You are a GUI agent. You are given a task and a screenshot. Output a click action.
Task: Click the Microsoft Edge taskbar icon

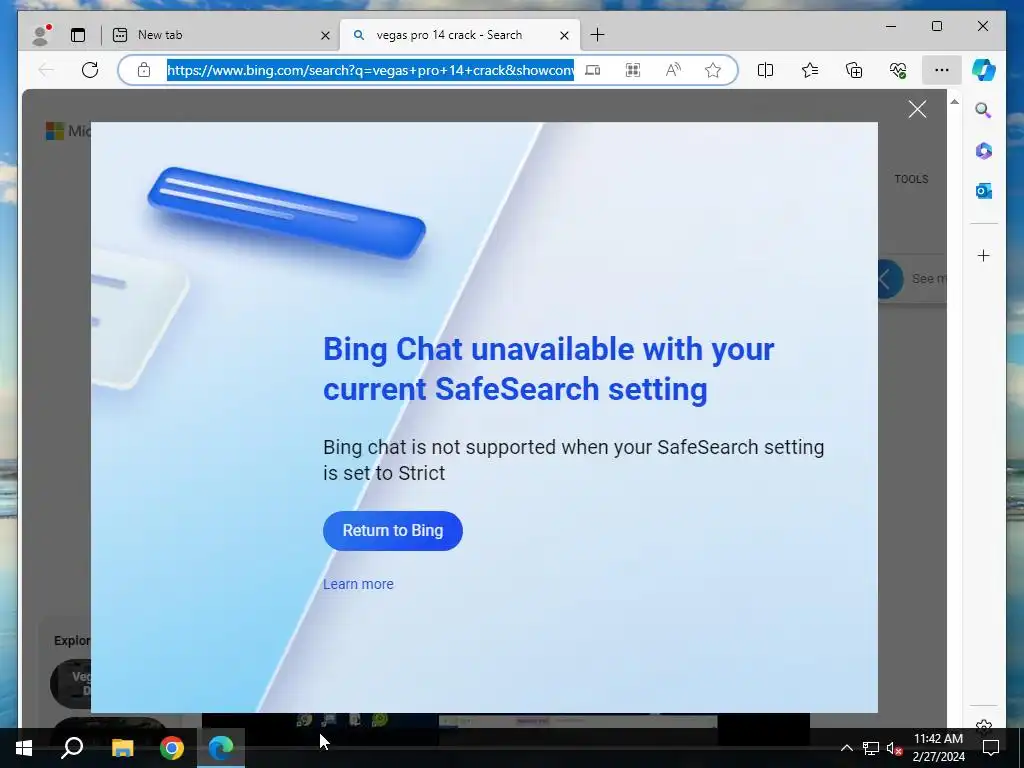(221, 748)
